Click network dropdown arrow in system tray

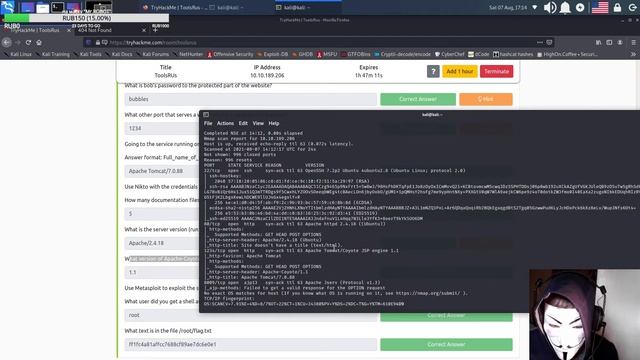pos(535,7)
